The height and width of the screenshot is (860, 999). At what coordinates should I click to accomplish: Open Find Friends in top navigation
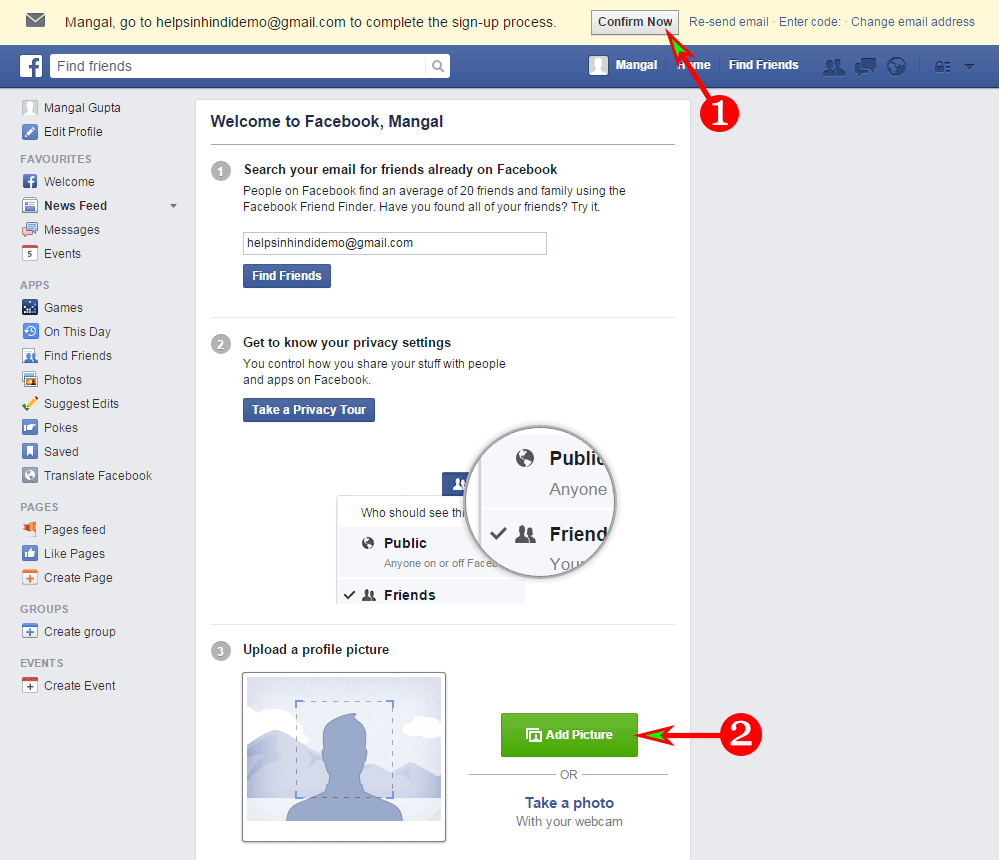pos(763,65)
